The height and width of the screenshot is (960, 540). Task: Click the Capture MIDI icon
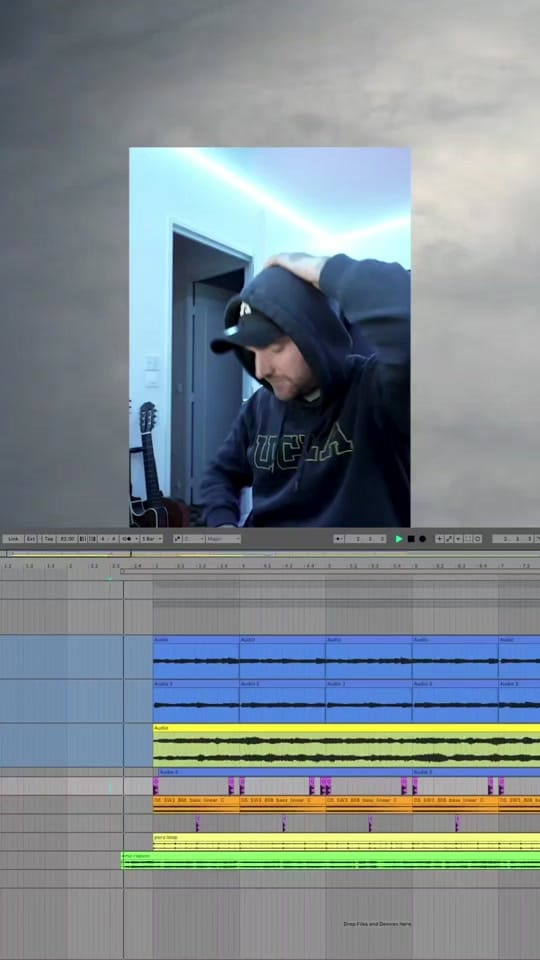(x=468, y=539)
